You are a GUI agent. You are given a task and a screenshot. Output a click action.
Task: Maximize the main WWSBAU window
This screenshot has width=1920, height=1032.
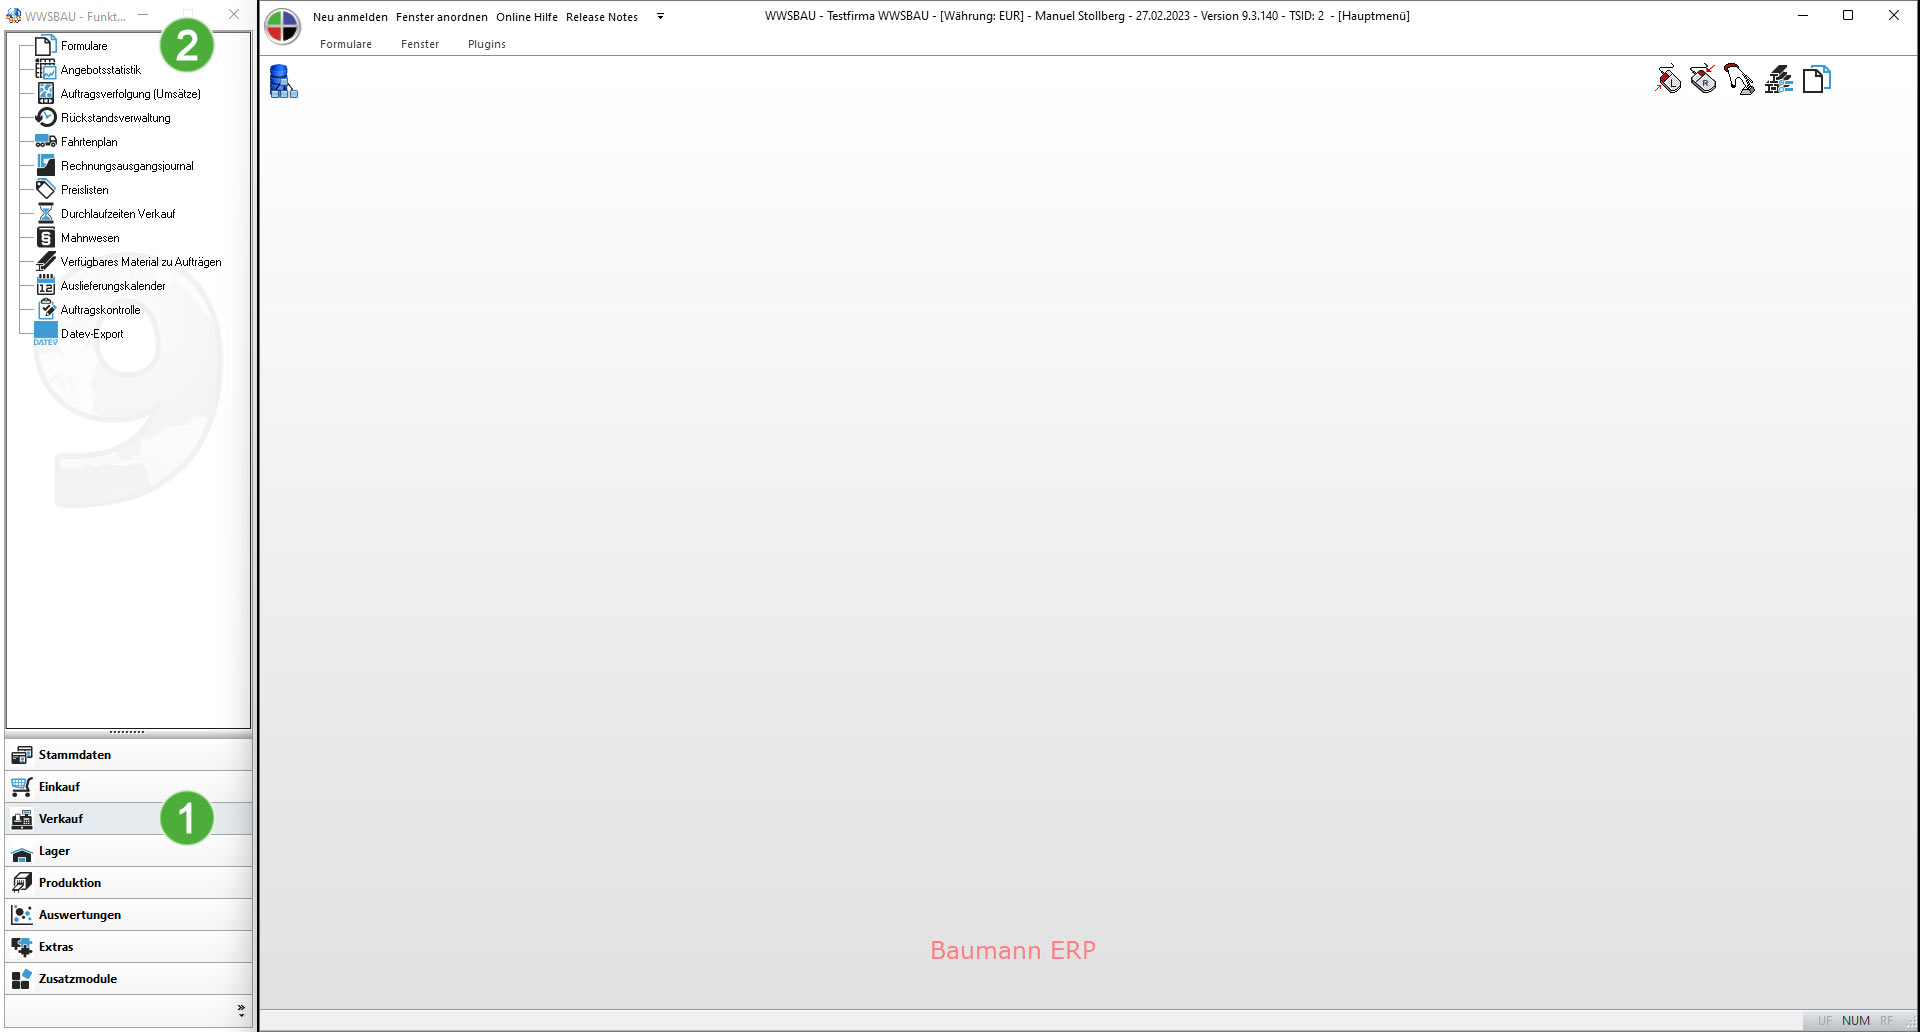[1848, 15]
